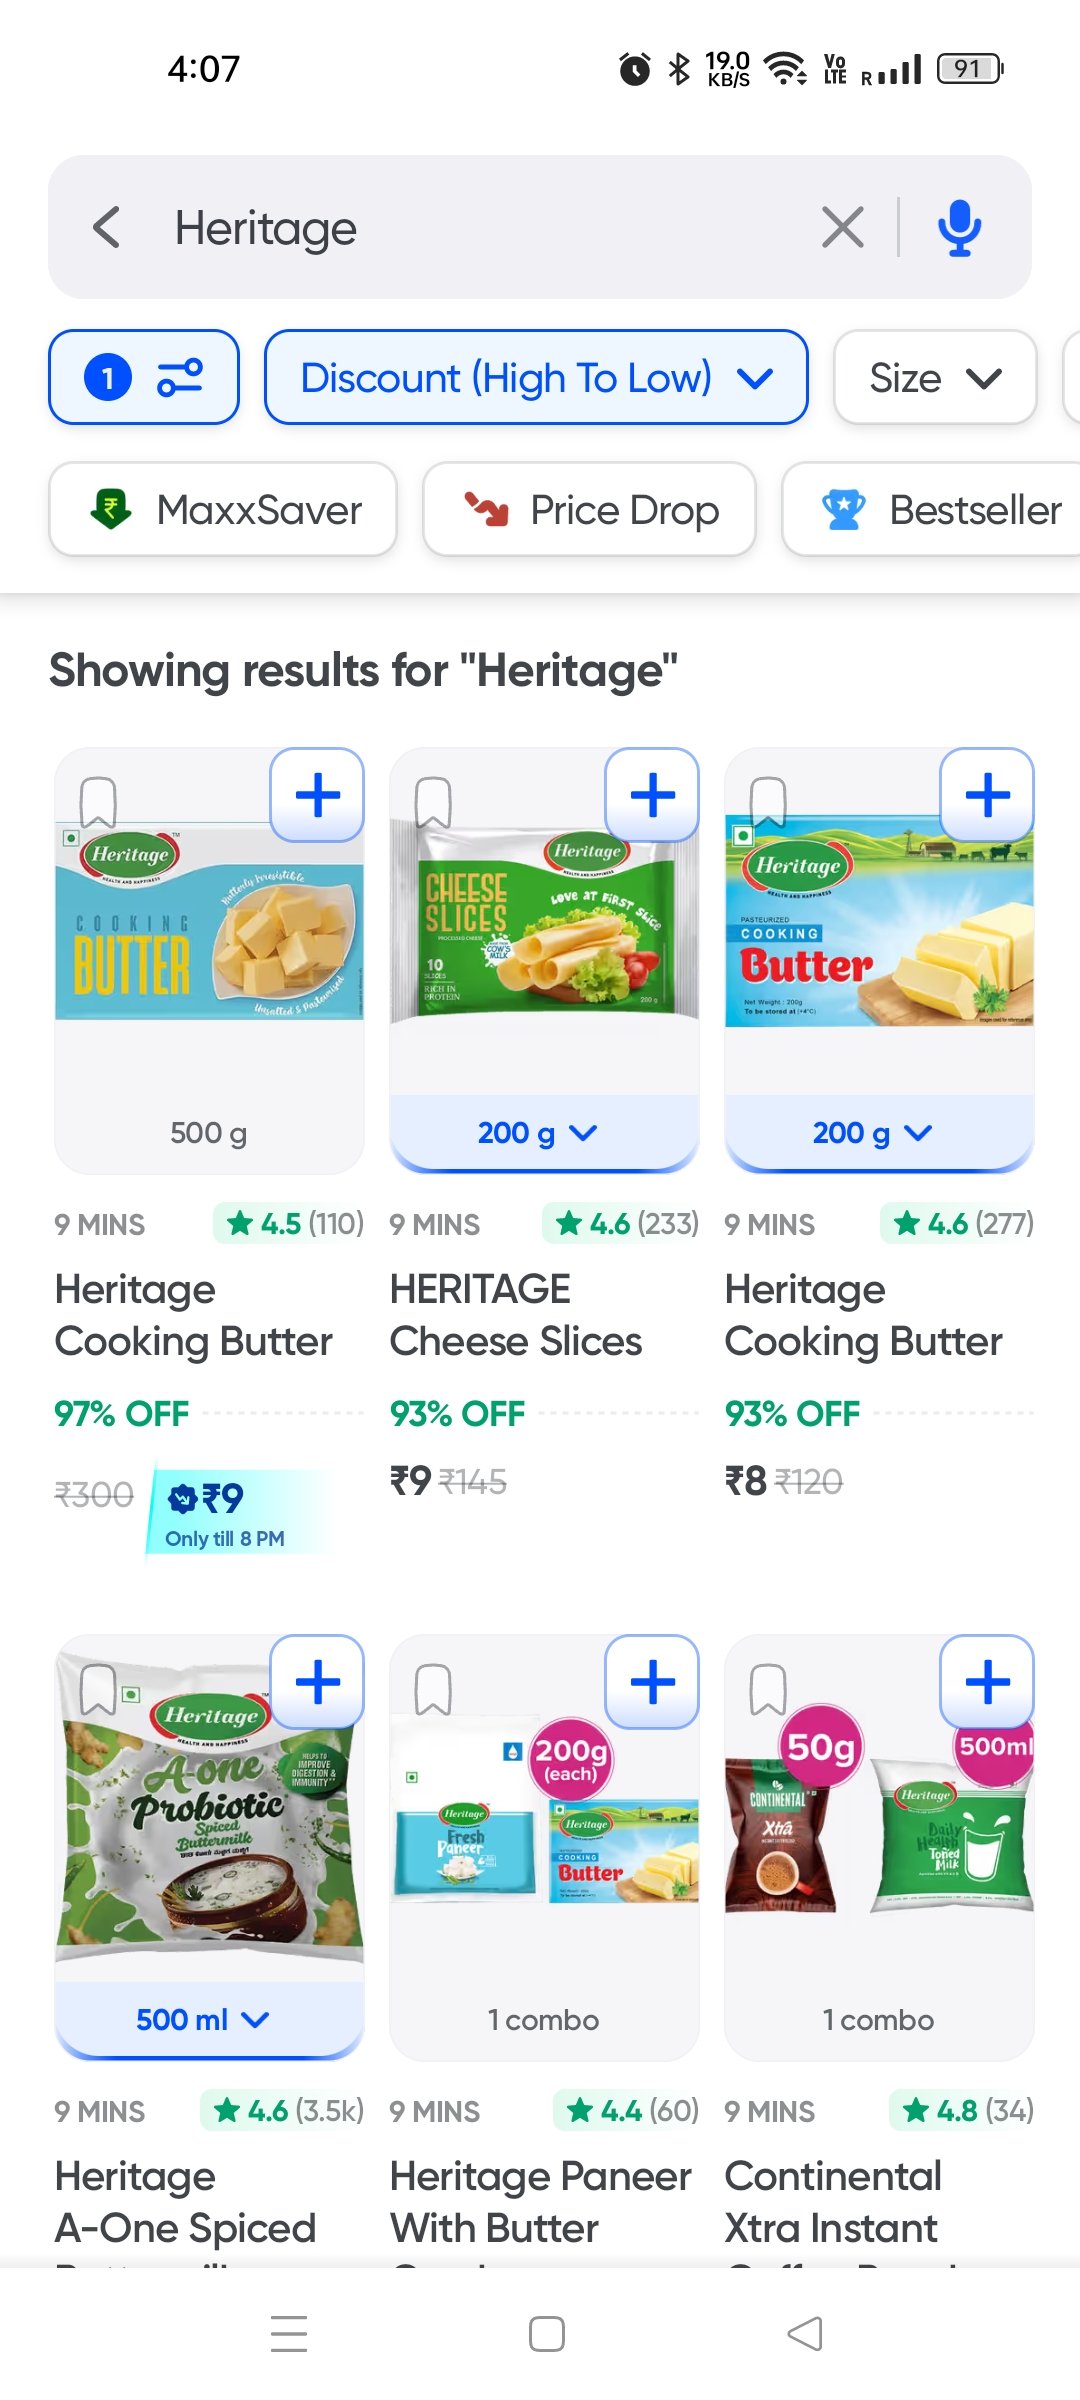Tap the Heritage search input field
Screen dimensions: 1080x2400
point(480,228)
